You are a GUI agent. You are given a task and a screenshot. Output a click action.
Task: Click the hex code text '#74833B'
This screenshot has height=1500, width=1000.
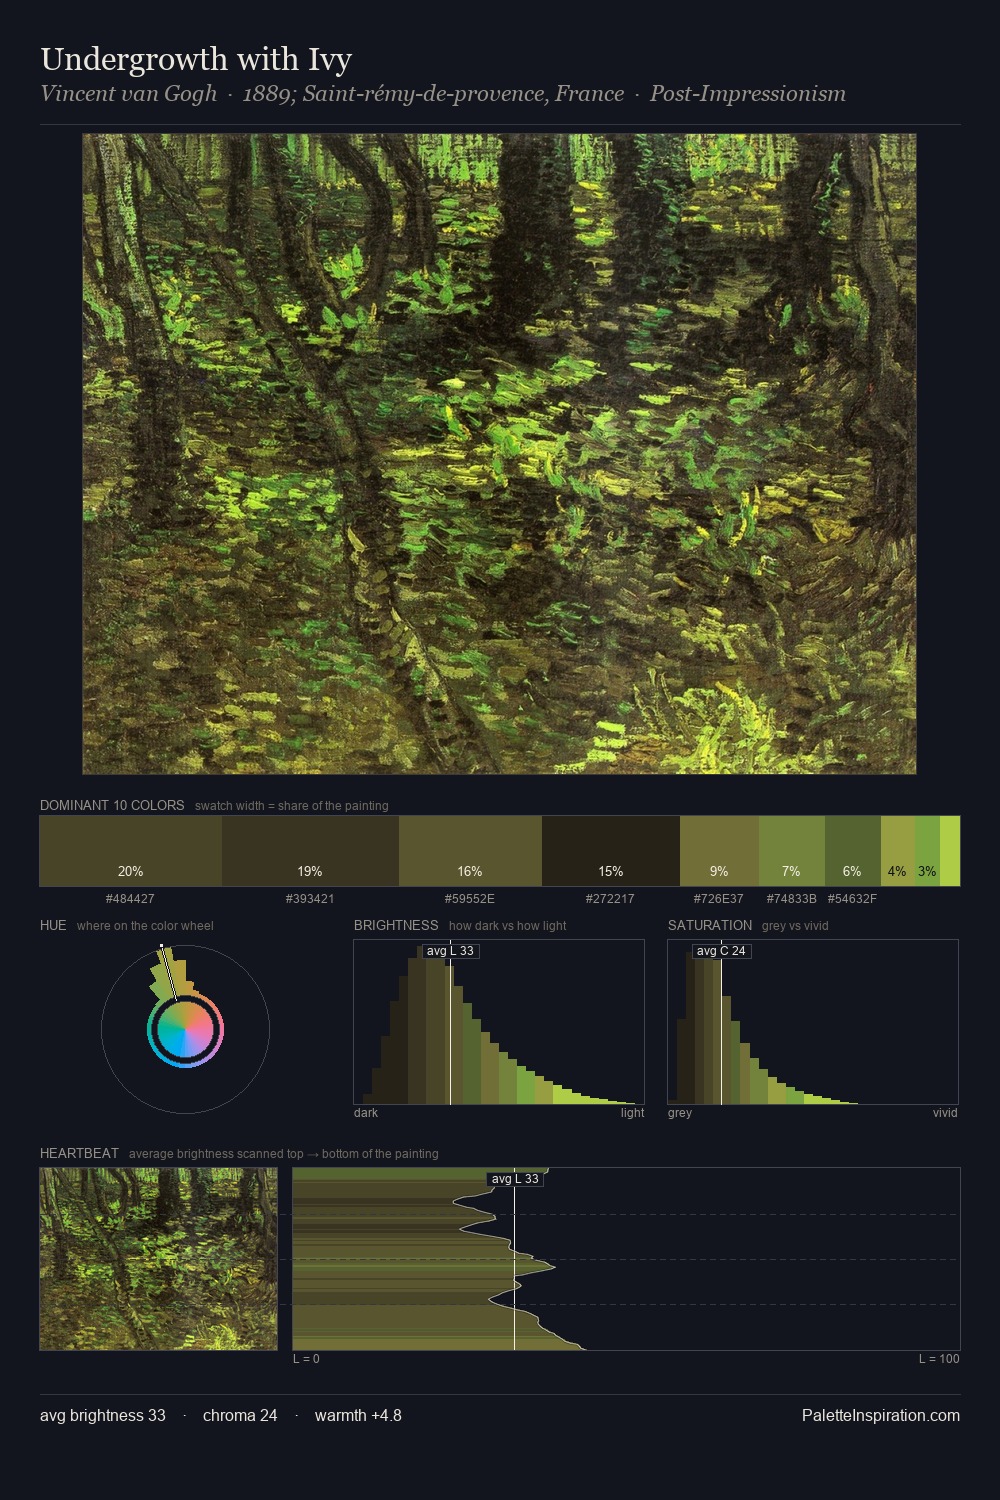(x=792, y=899)
